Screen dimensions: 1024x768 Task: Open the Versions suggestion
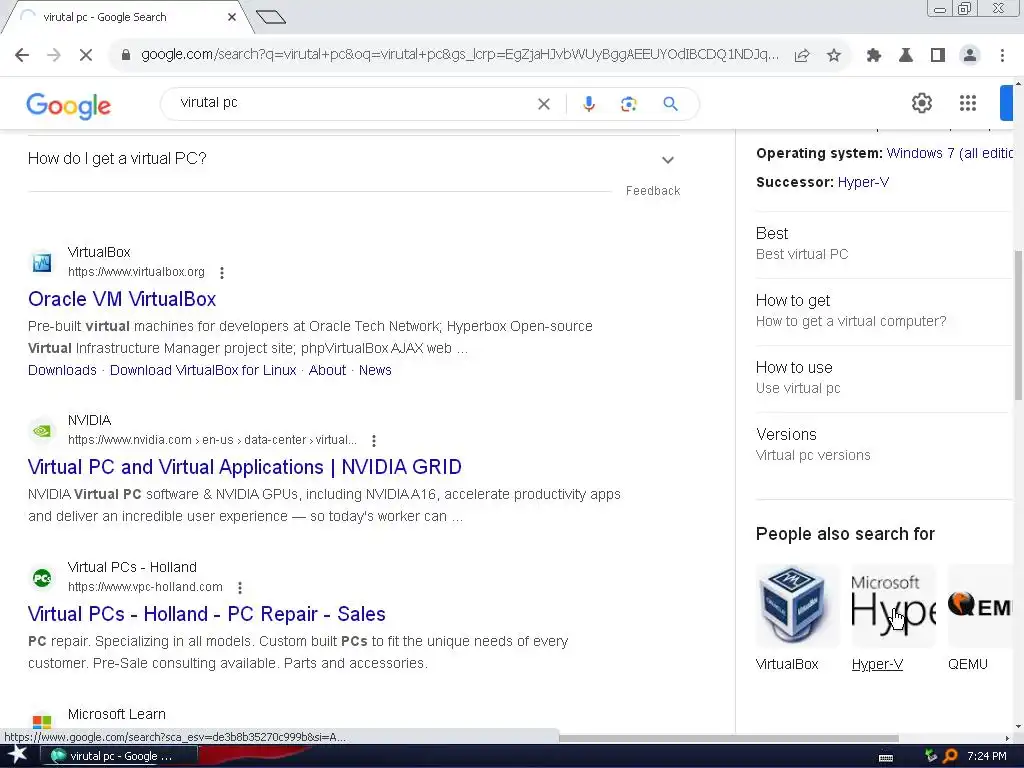(884, 445)
